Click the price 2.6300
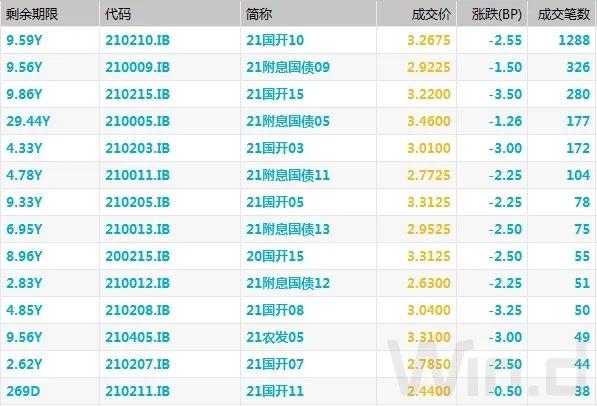Viewport: 597px width, 406px height. coord(429,284)
